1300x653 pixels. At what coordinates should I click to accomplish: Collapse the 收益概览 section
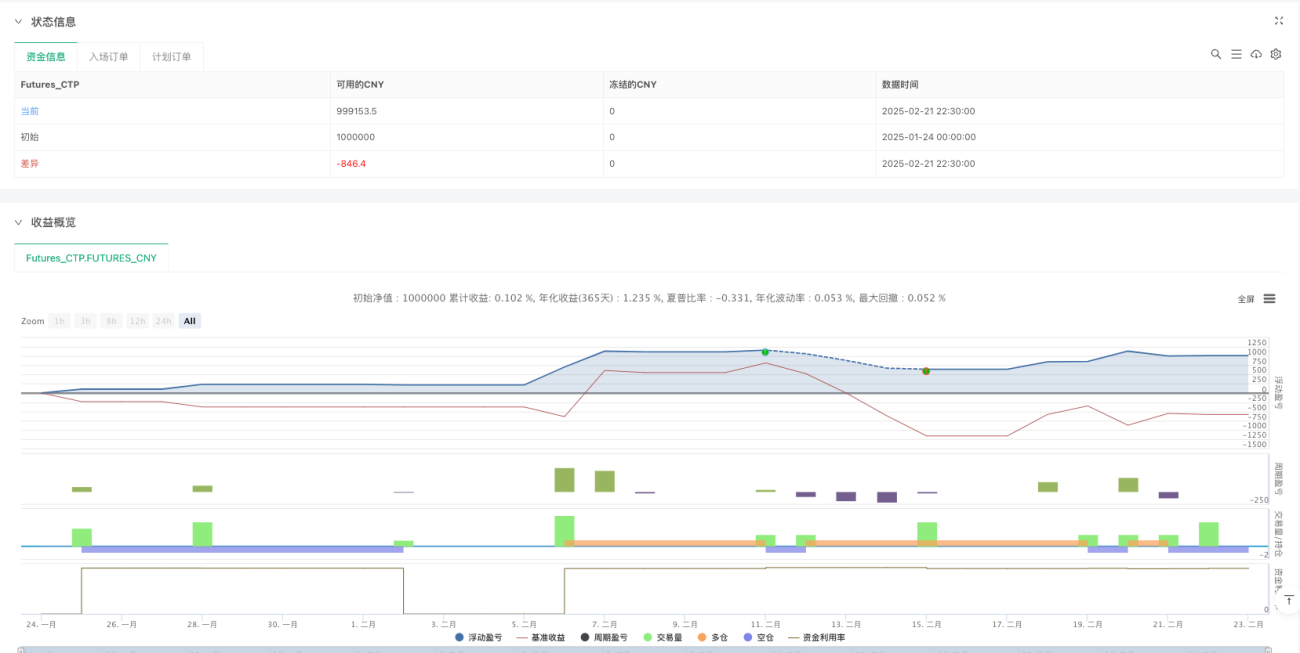click(18, 222)
